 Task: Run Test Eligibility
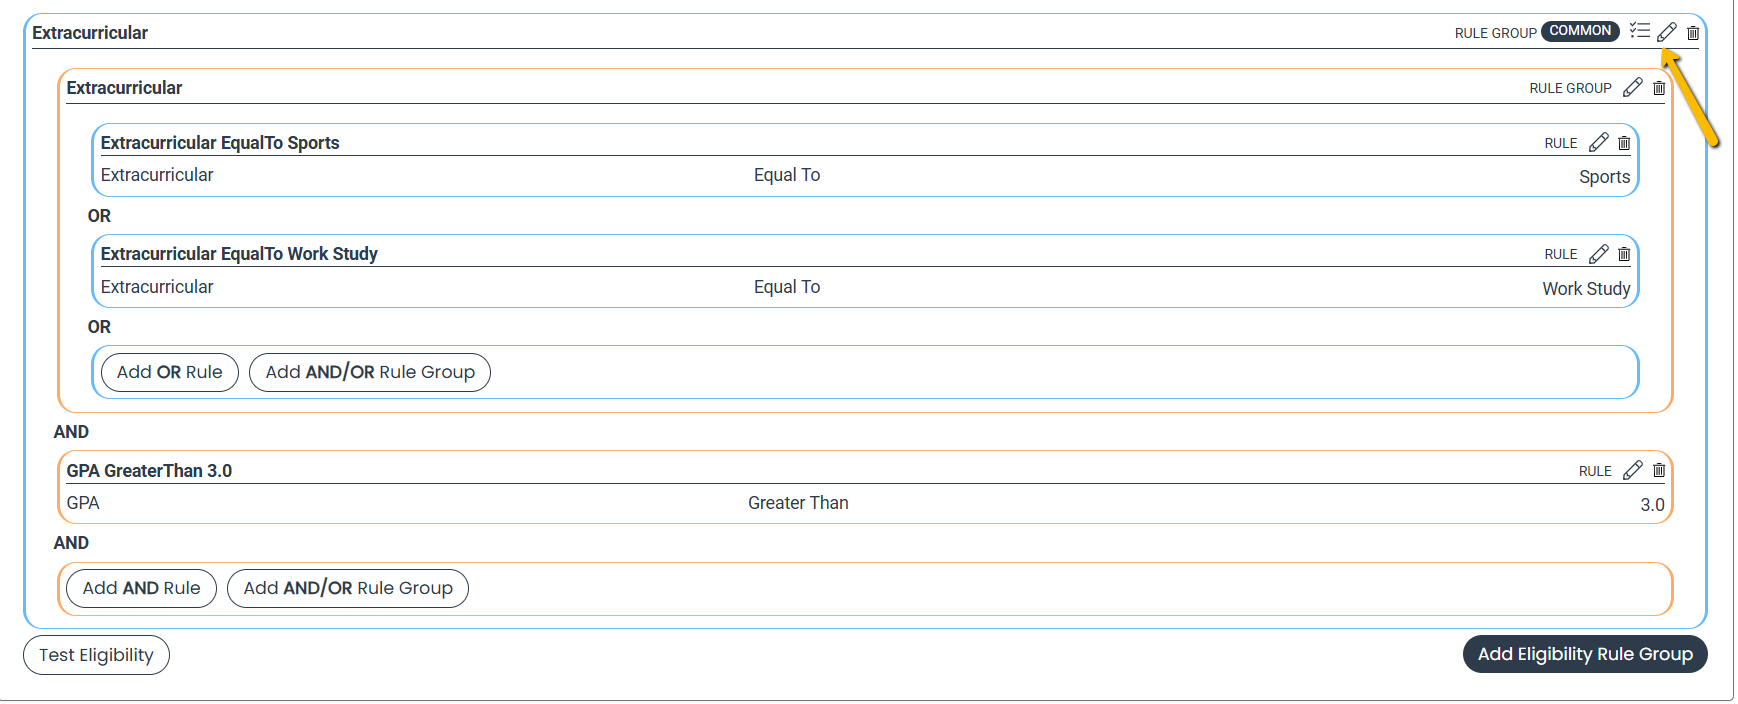(96, 655)
